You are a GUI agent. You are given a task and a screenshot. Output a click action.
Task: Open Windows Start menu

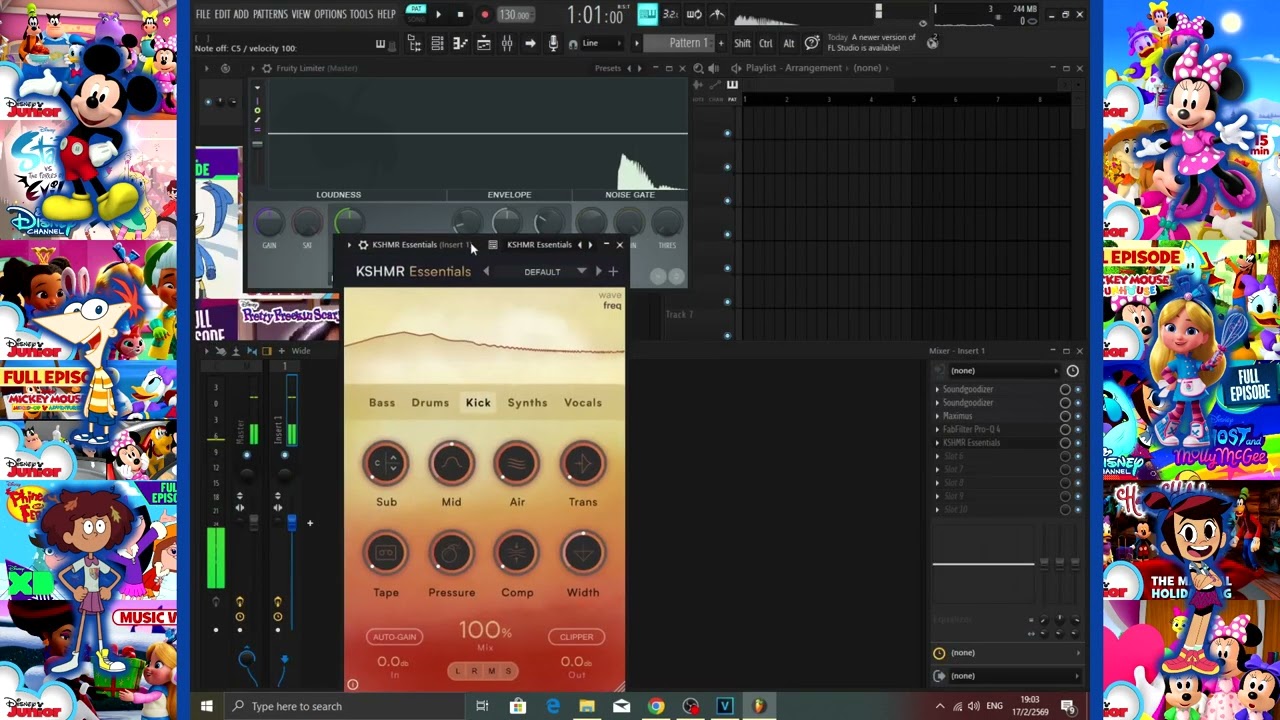[x=206, y=706]
